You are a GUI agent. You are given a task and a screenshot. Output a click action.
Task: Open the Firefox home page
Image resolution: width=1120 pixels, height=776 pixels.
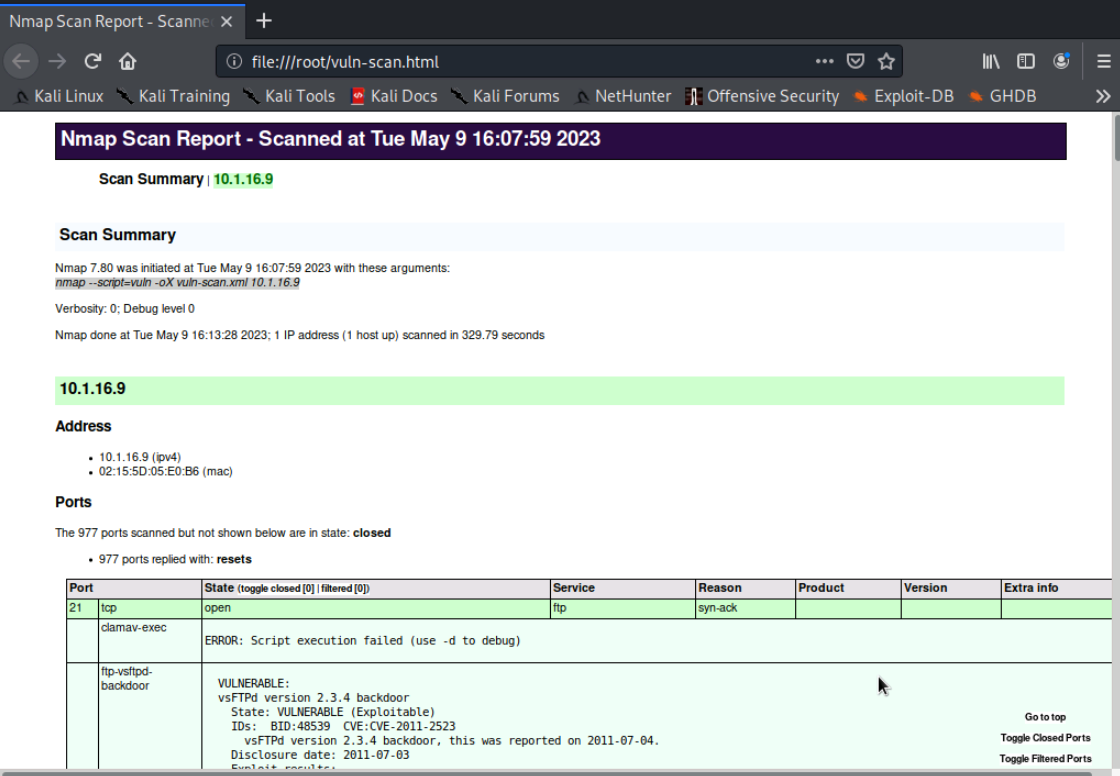(x=128, y=61)
